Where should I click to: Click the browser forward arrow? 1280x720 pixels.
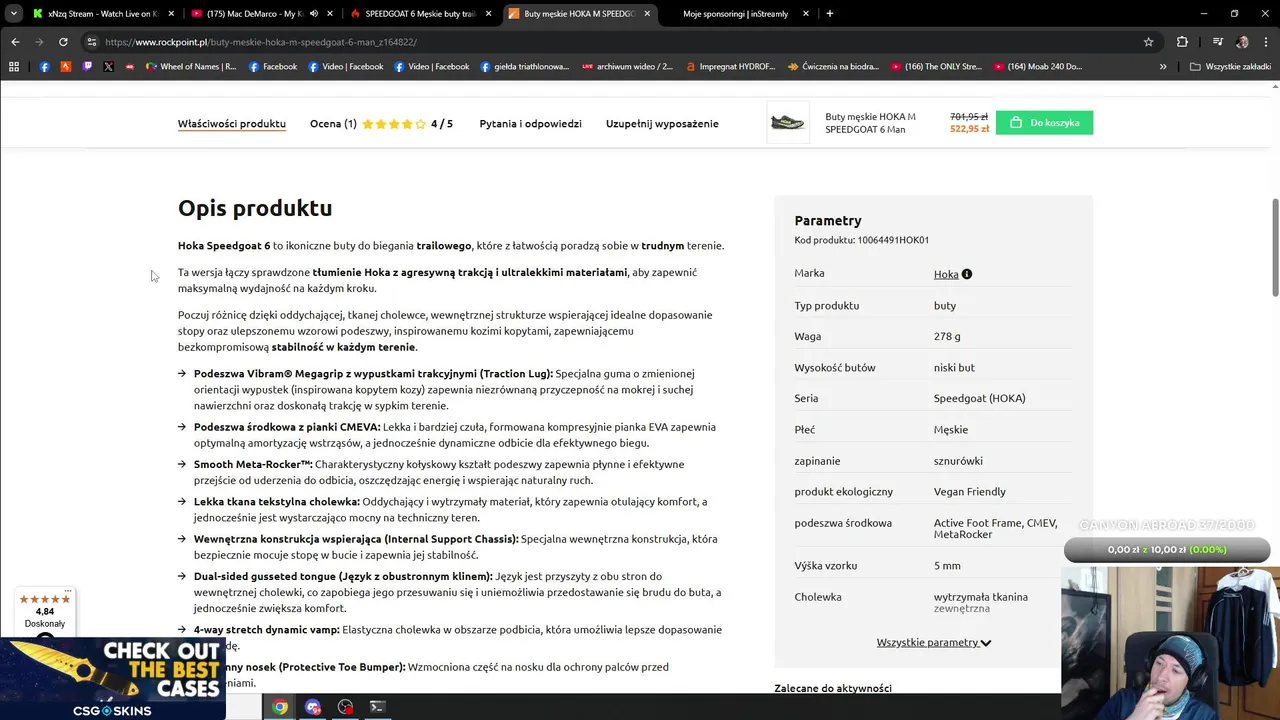coord(39,42)
